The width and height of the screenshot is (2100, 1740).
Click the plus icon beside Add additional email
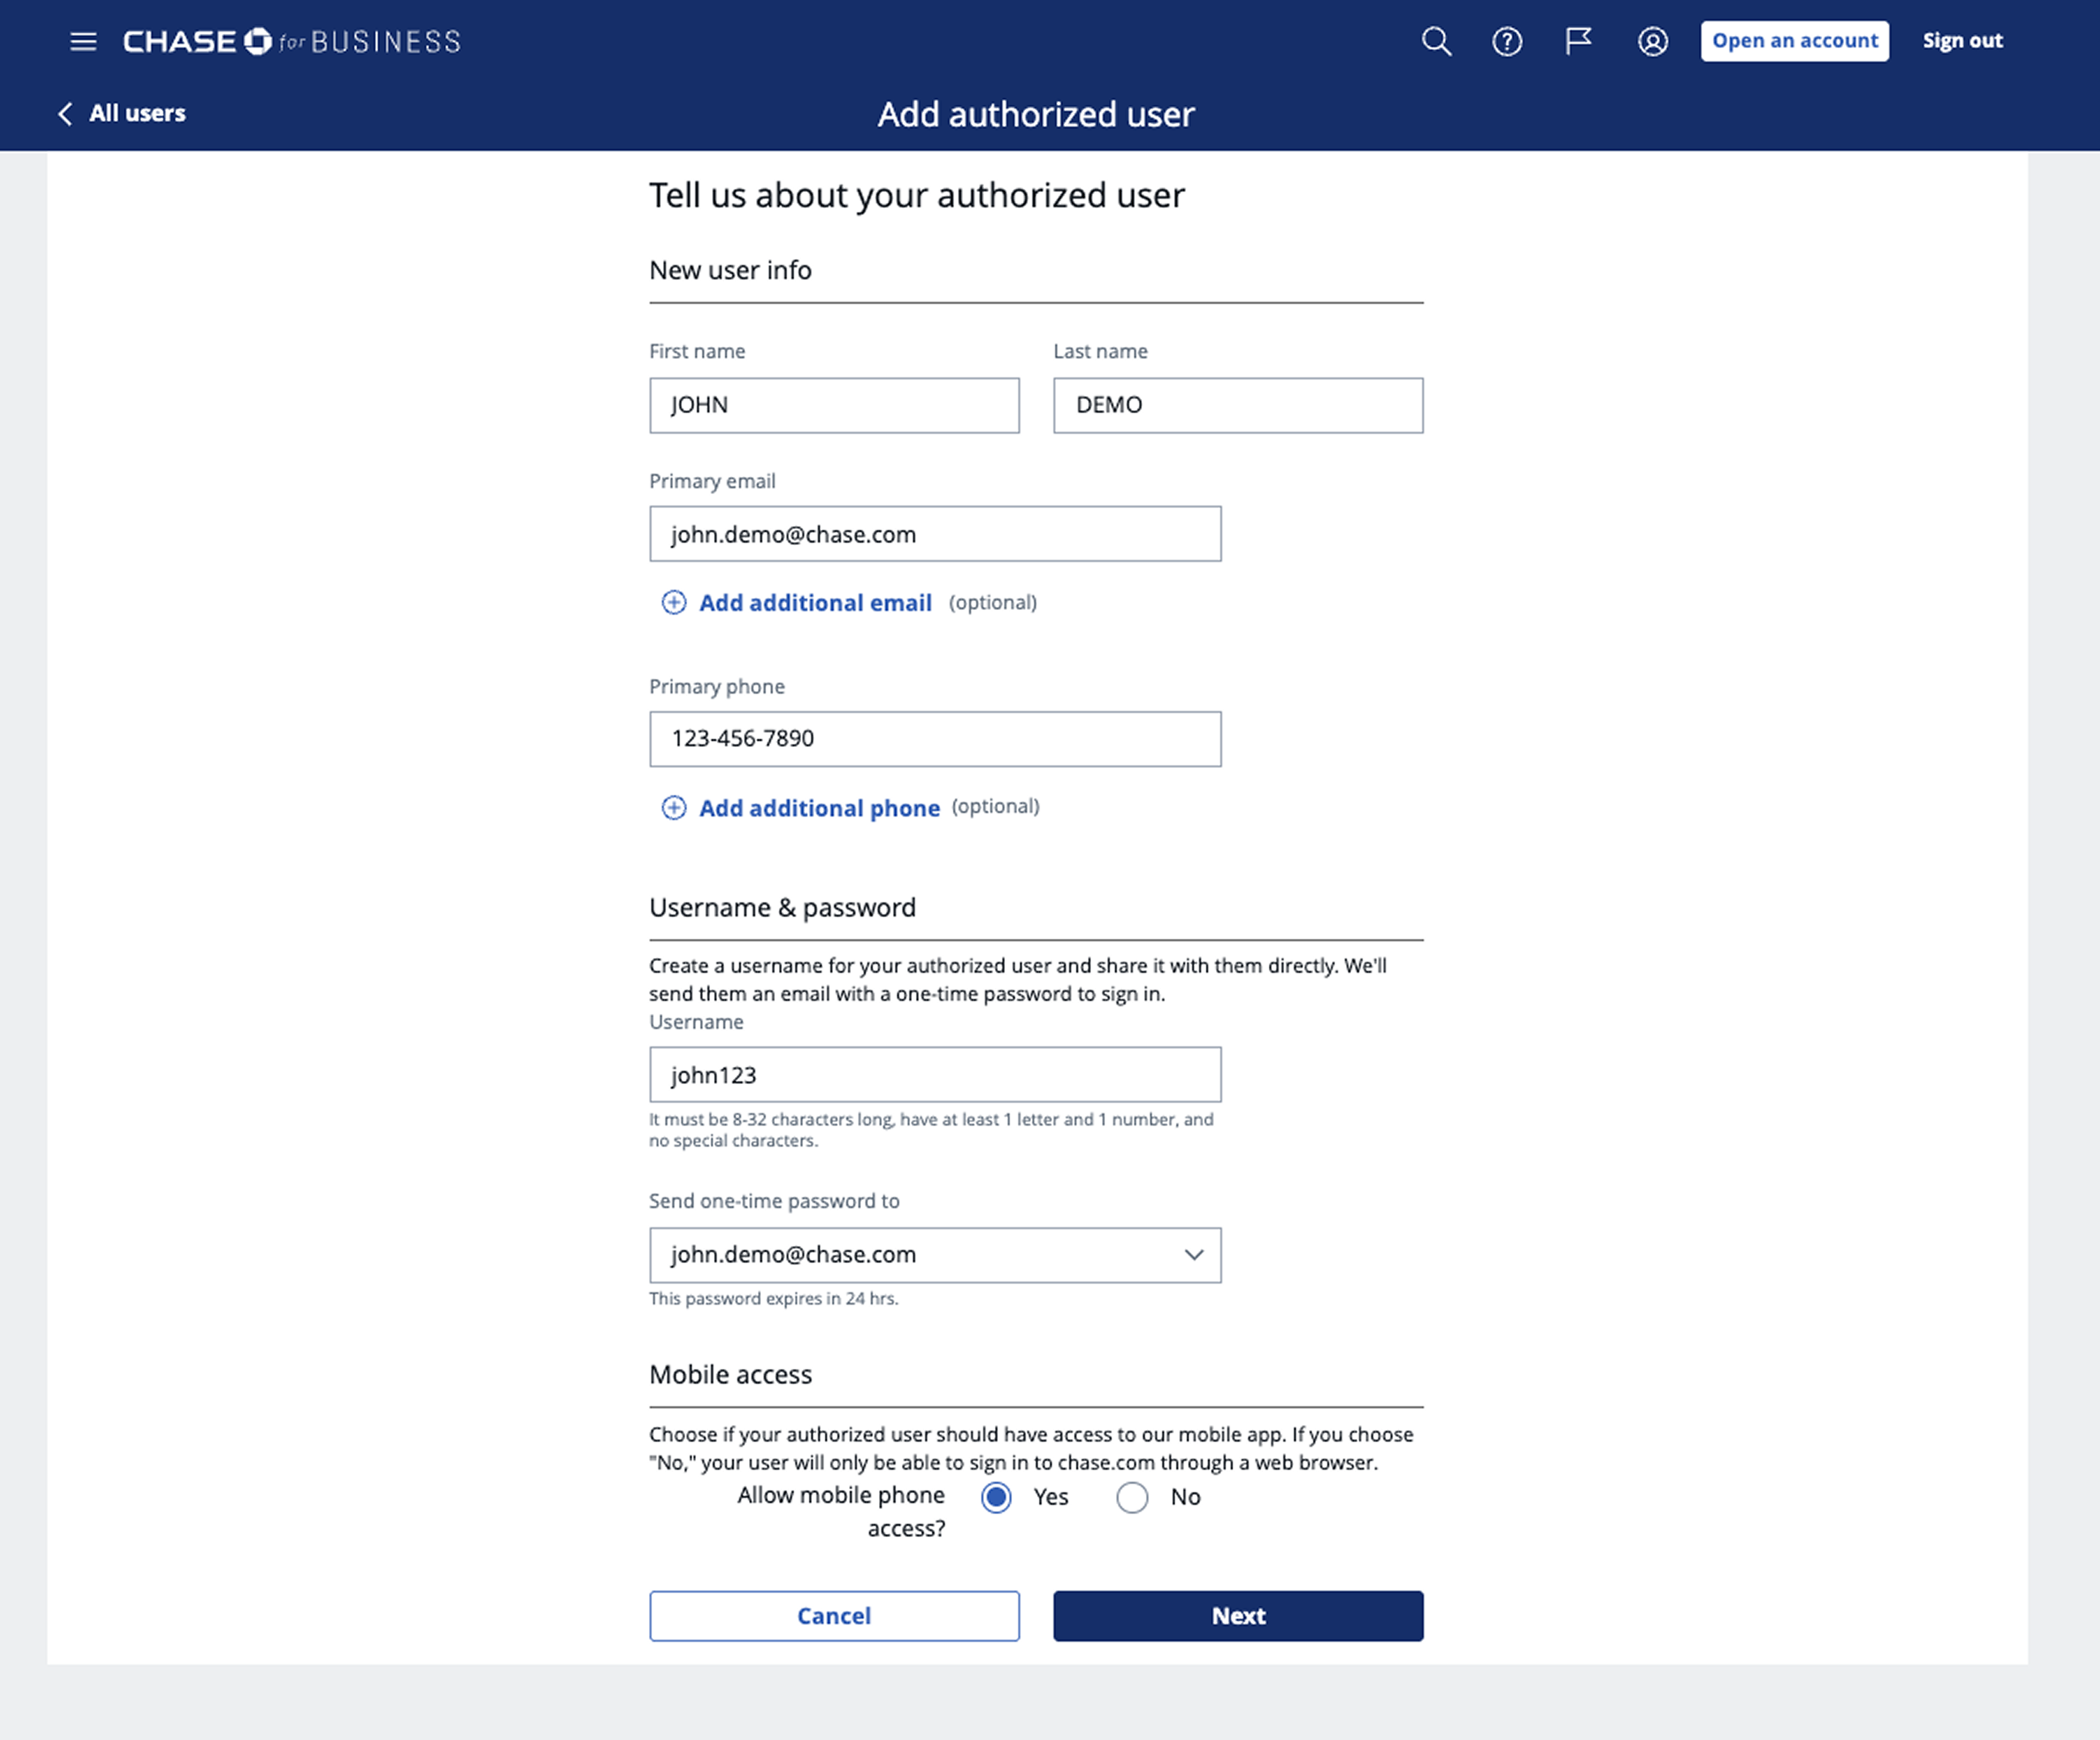(x=674, y=602)
